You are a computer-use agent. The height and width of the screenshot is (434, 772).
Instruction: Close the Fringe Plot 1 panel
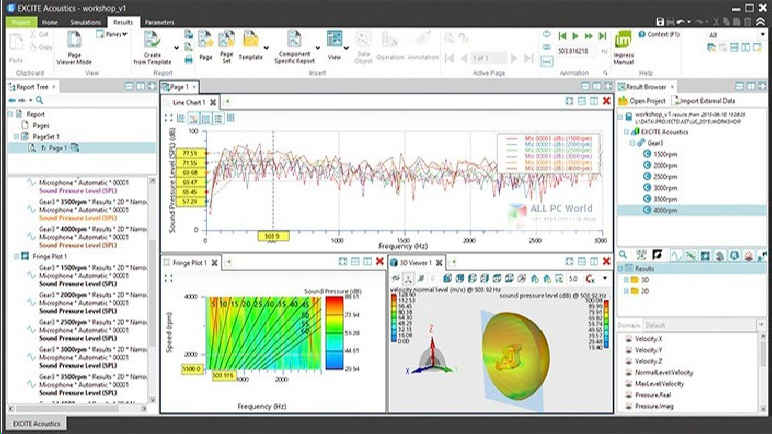[379, 262]
